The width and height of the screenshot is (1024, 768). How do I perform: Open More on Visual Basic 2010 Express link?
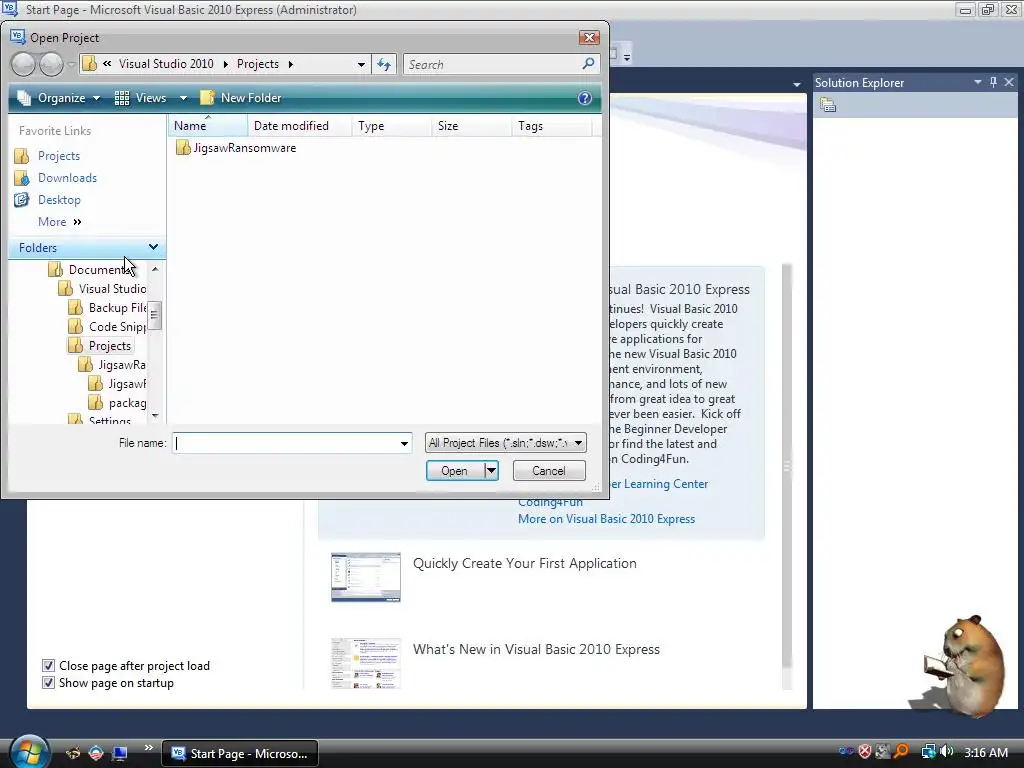pyautogui.click(x=606, y=519)
